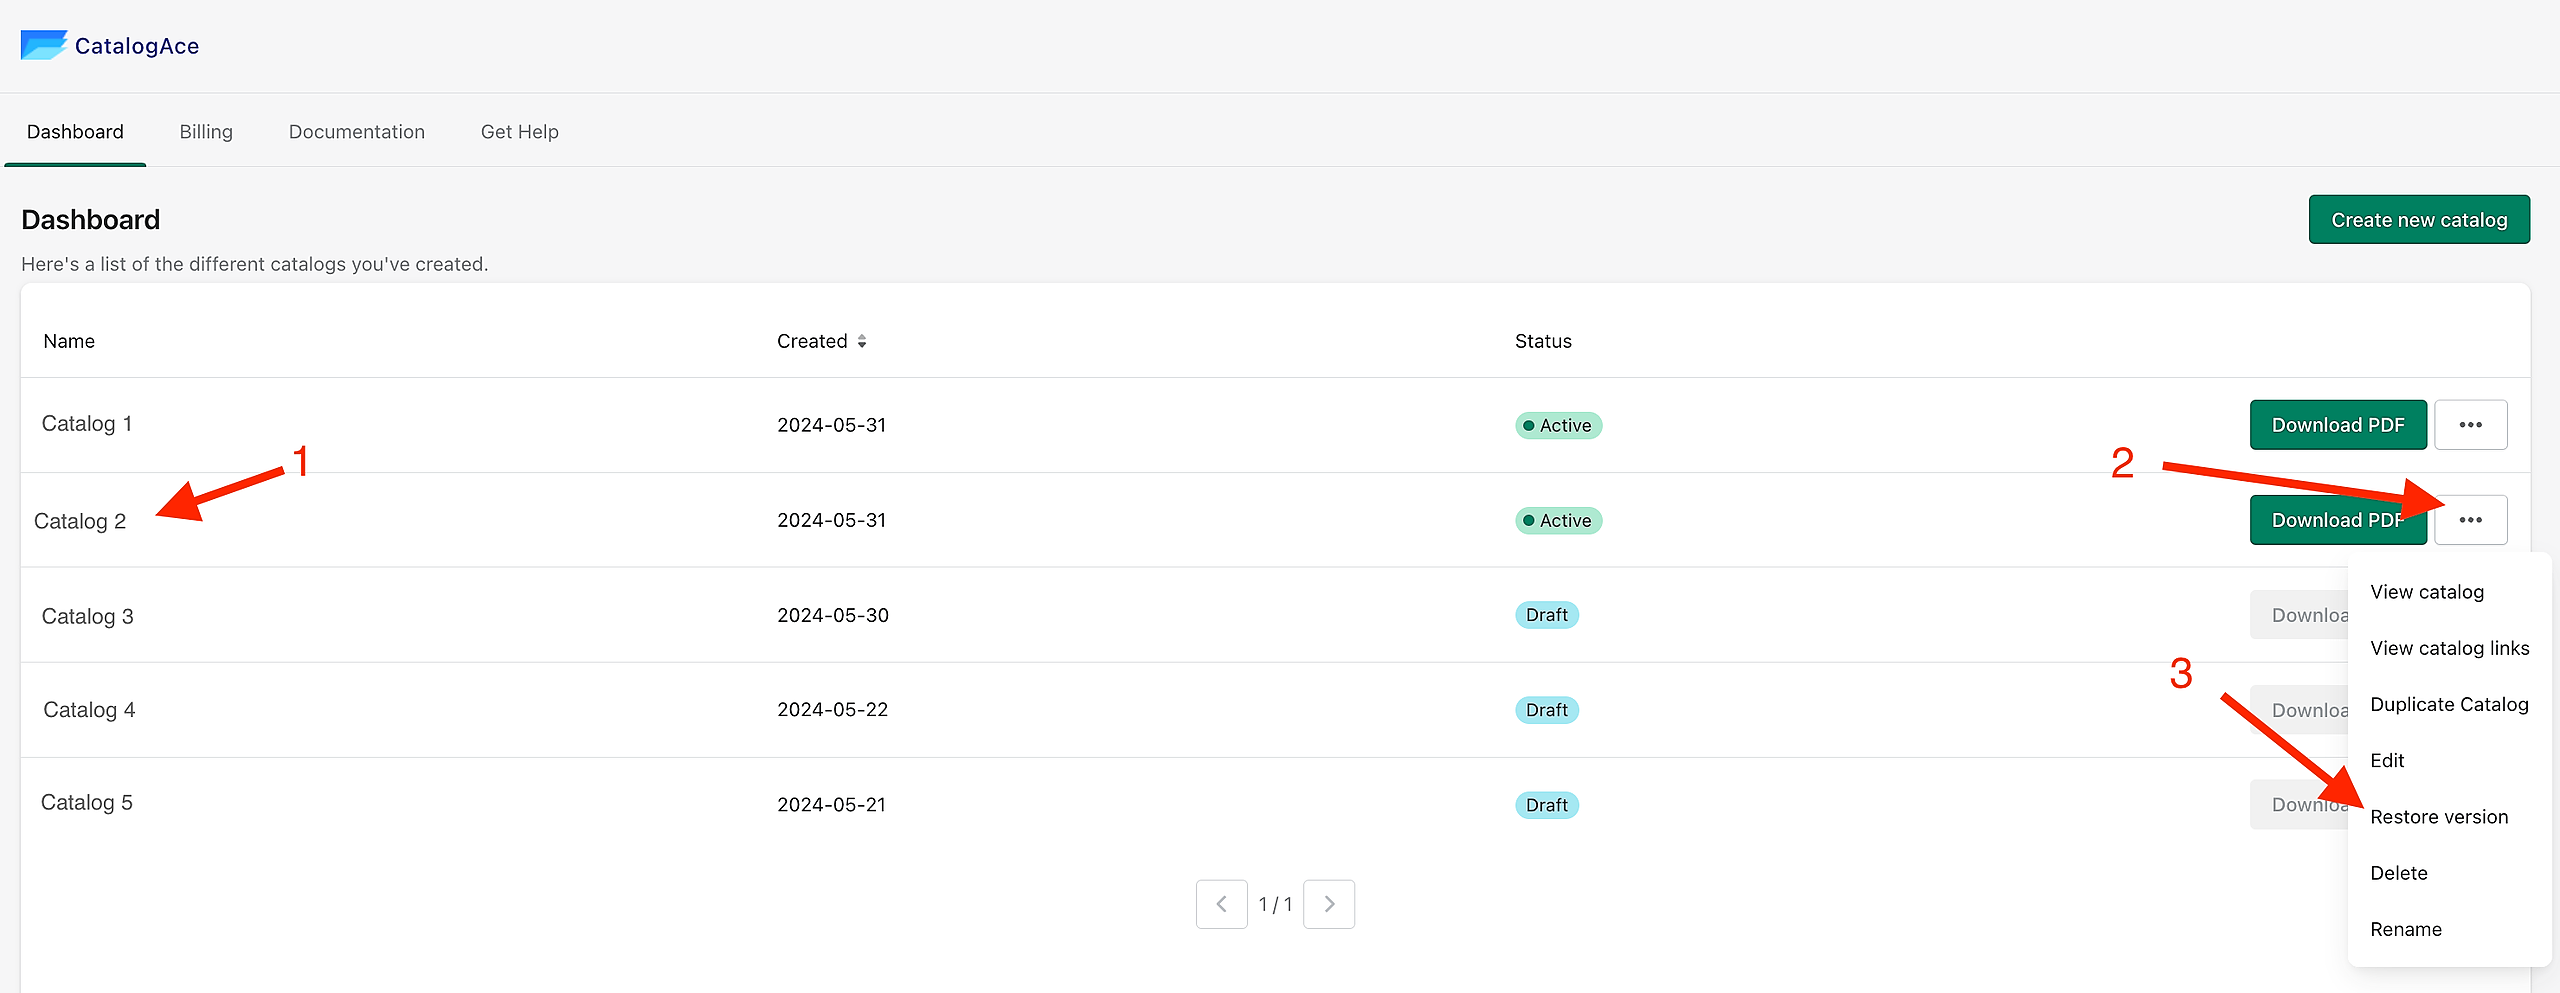This screenshot has height=993, width=2560.
Task: Go to previous page of catalogs
Action: point(1221,904)
